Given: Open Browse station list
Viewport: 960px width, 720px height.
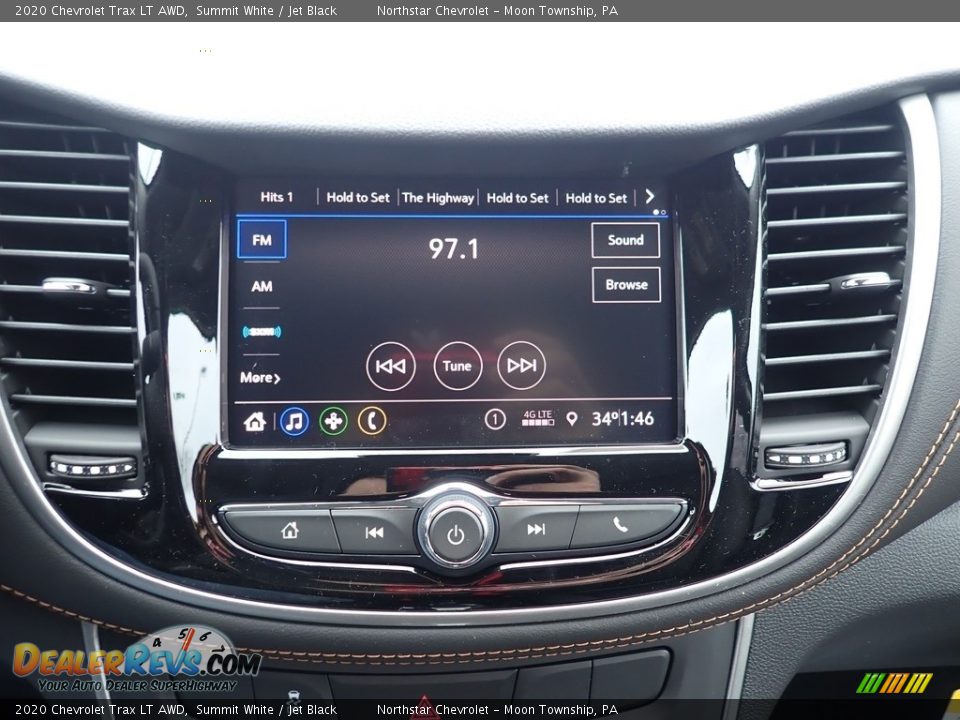Looking at the screenshot, I should [x=626, y=285].
